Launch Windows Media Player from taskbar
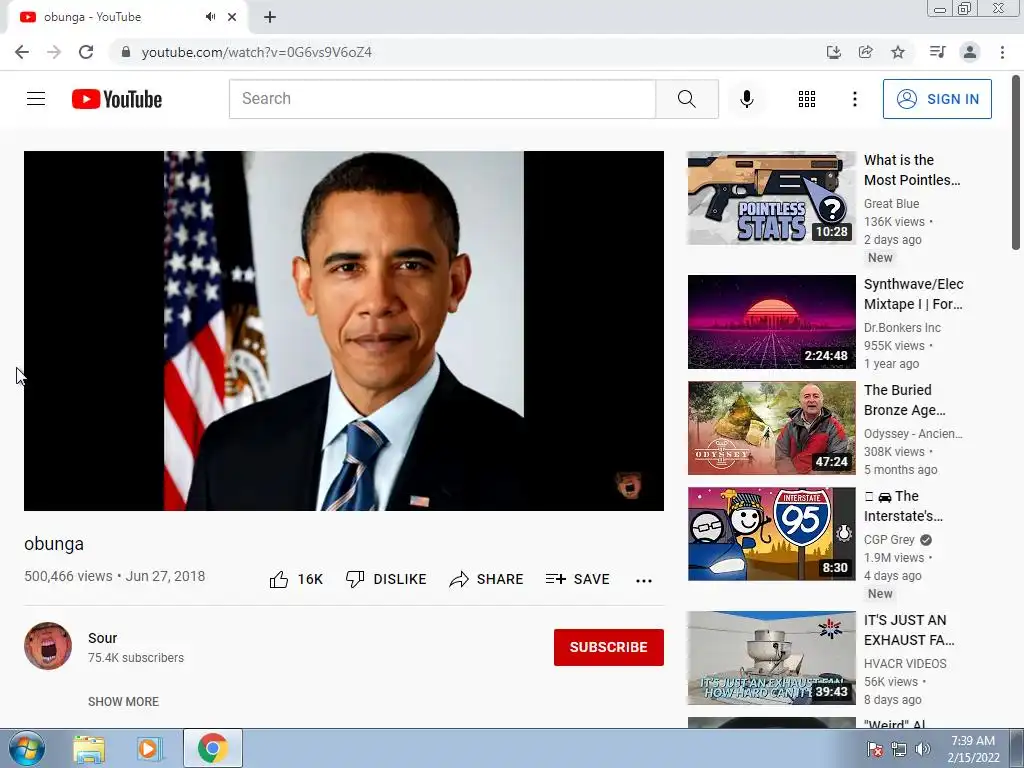The height and width of the screenshot is (768, 1024). [x=150, y=749]
